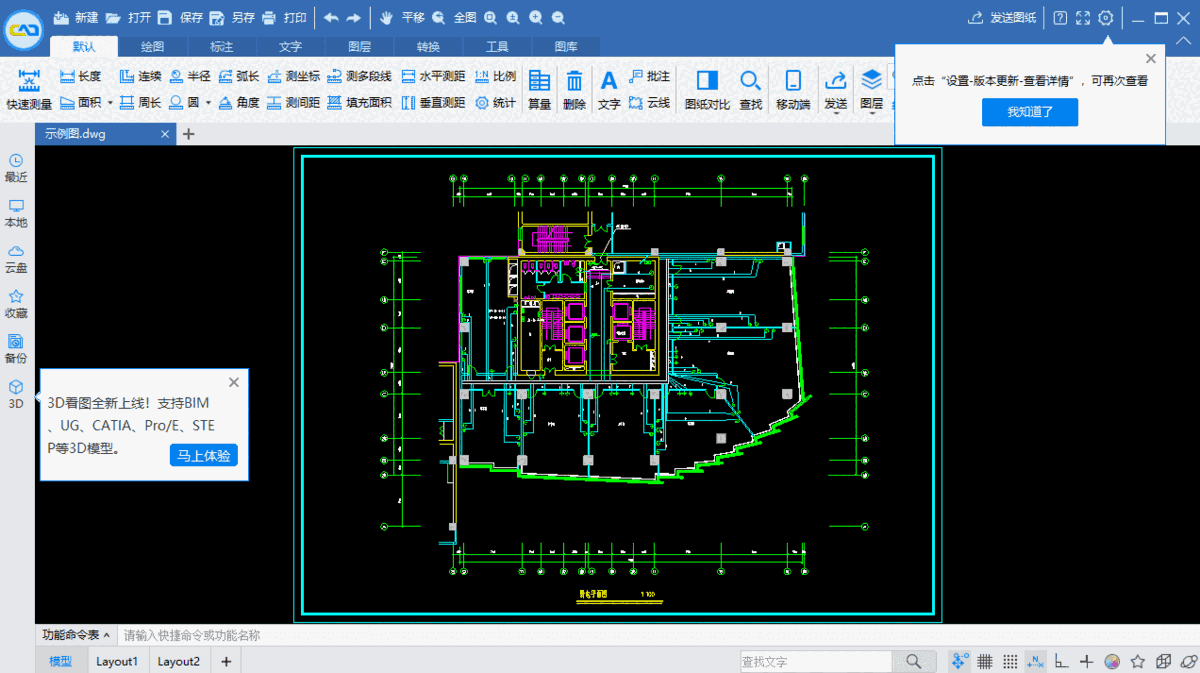Select the 快速测量 quick measure tool

[x=28, y=88]
